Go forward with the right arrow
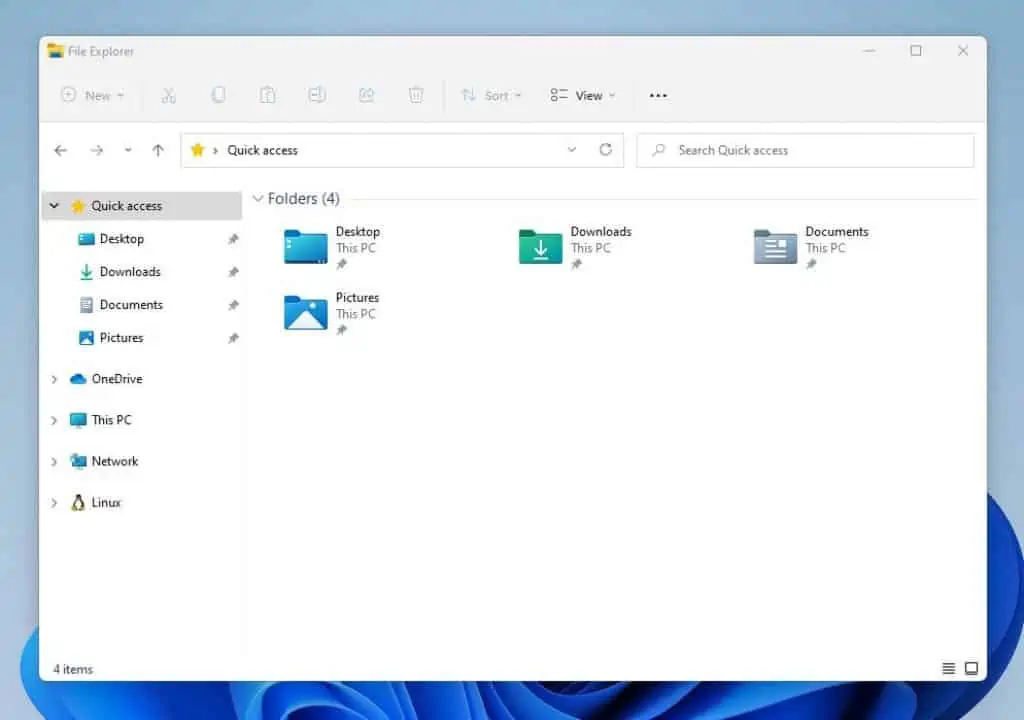Screen dimensions: 1024x720 (97, 150)
